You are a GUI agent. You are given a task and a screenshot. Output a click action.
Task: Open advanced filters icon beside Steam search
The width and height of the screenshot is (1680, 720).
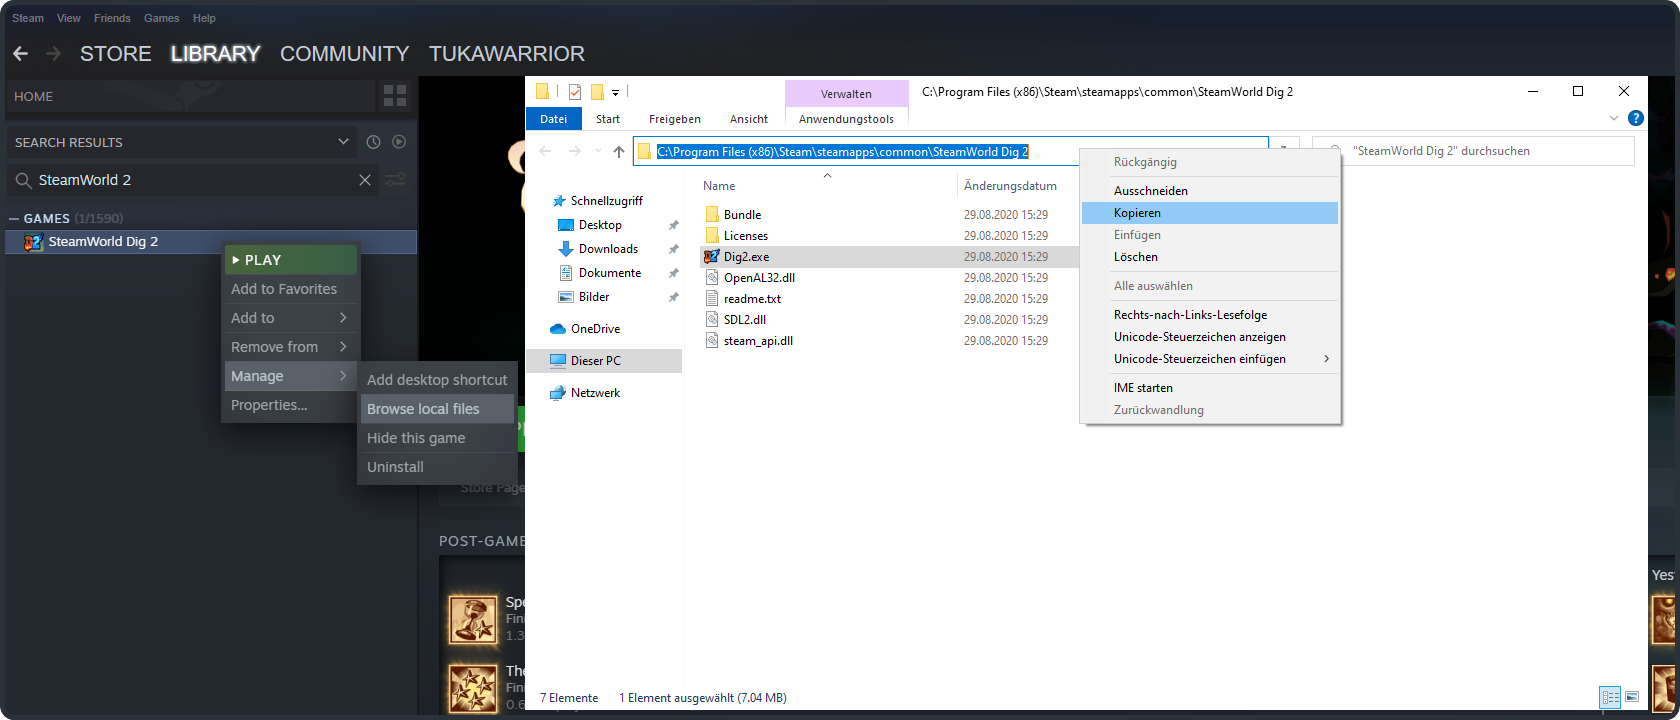click(396, 180)
